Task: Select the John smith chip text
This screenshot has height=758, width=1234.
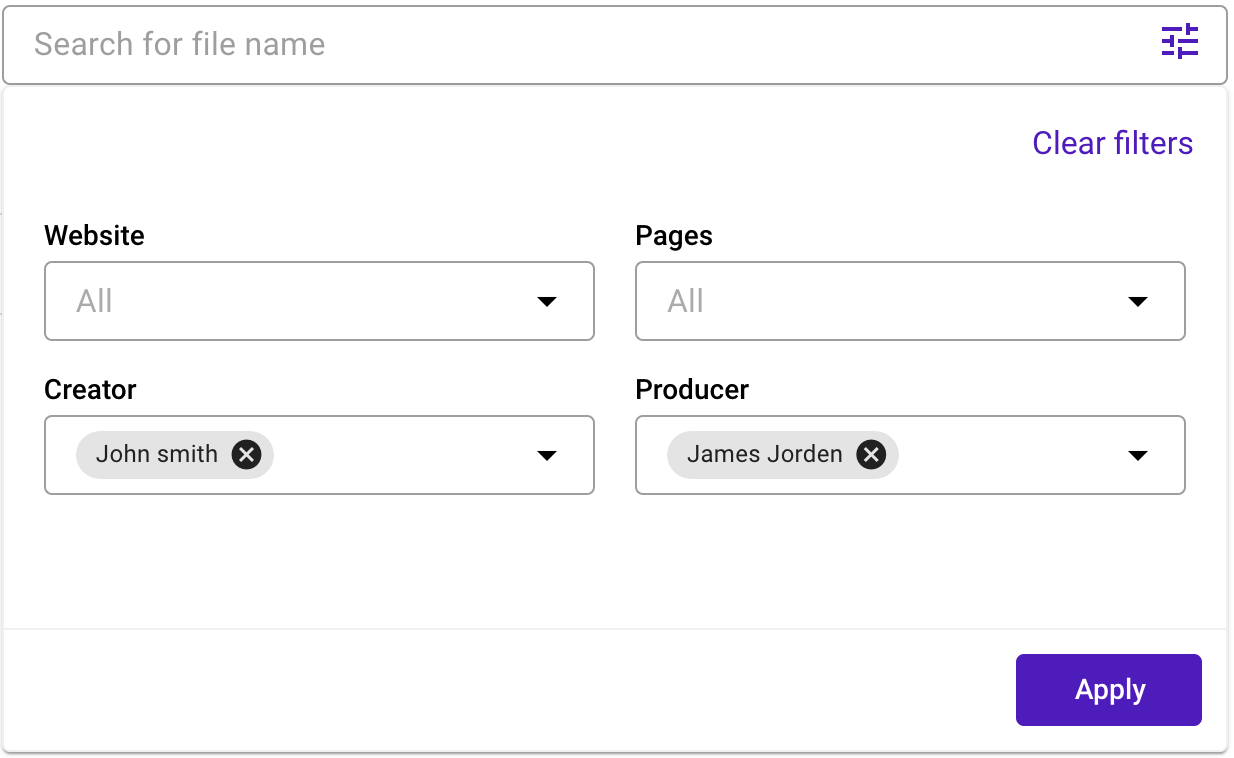Action: tap(157, 454)
